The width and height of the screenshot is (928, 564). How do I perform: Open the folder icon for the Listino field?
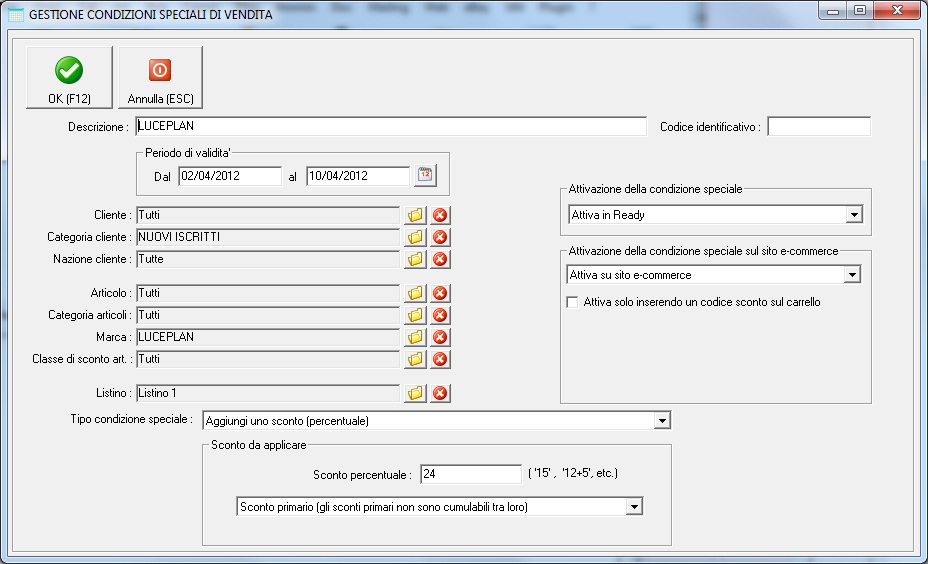(x=415, y=393)
